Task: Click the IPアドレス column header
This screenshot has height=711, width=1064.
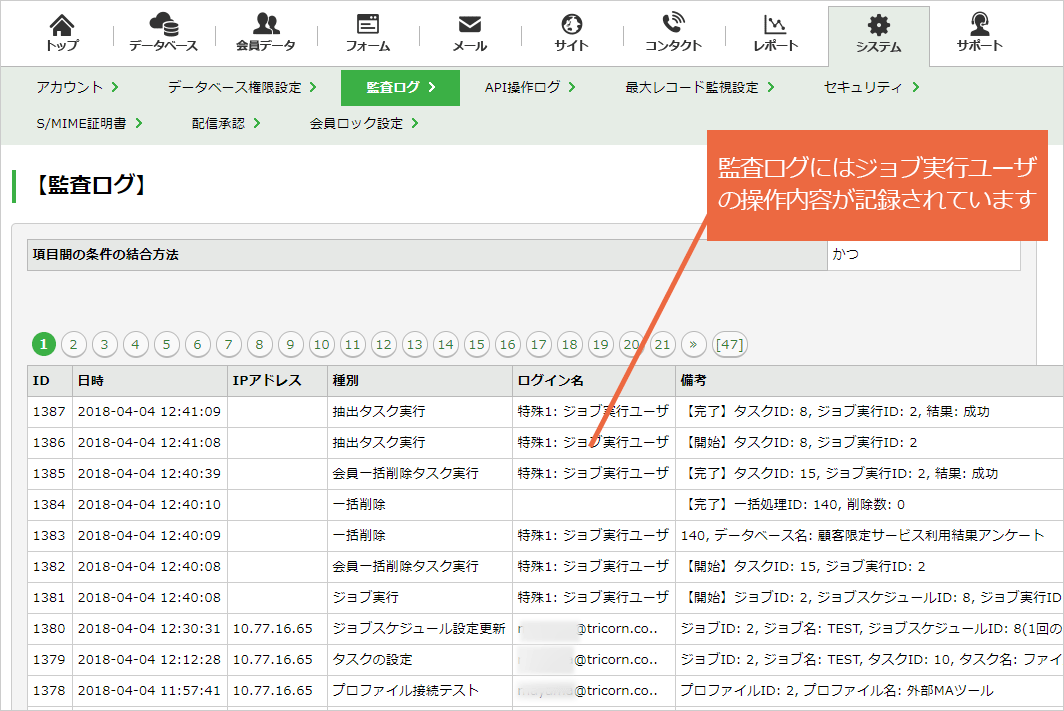Action: point(278,381)
